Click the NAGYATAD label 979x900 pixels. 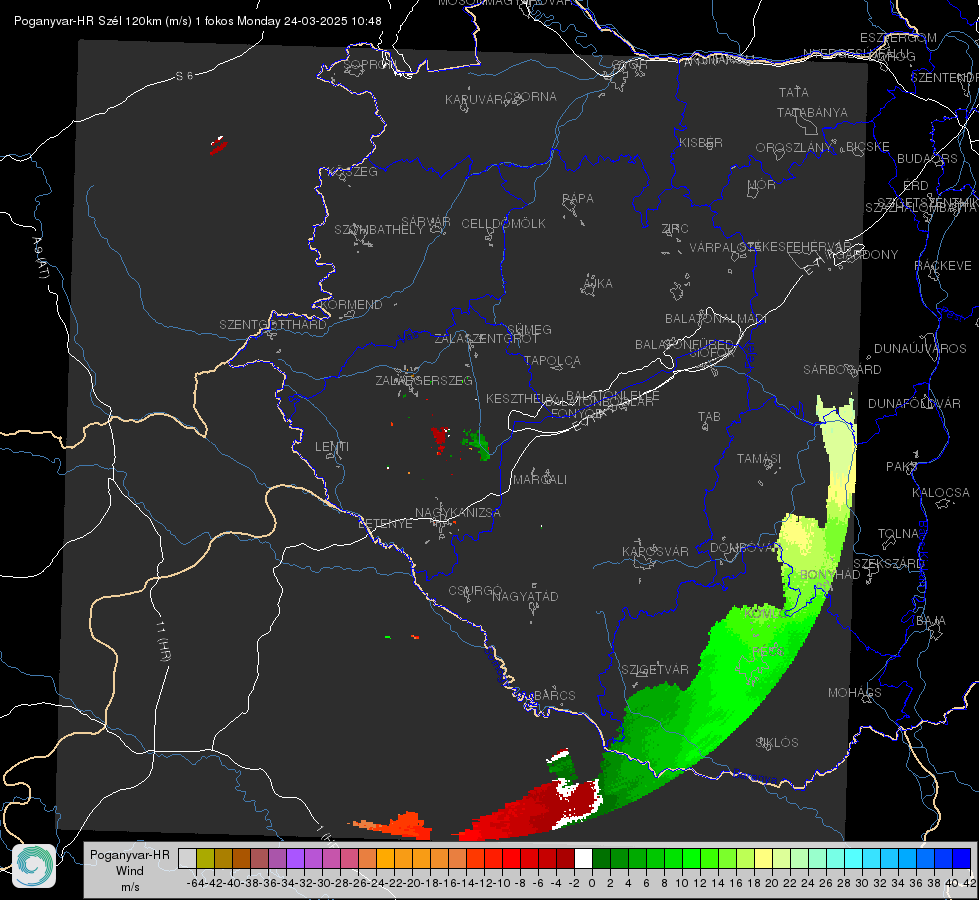tap(525, 596)
